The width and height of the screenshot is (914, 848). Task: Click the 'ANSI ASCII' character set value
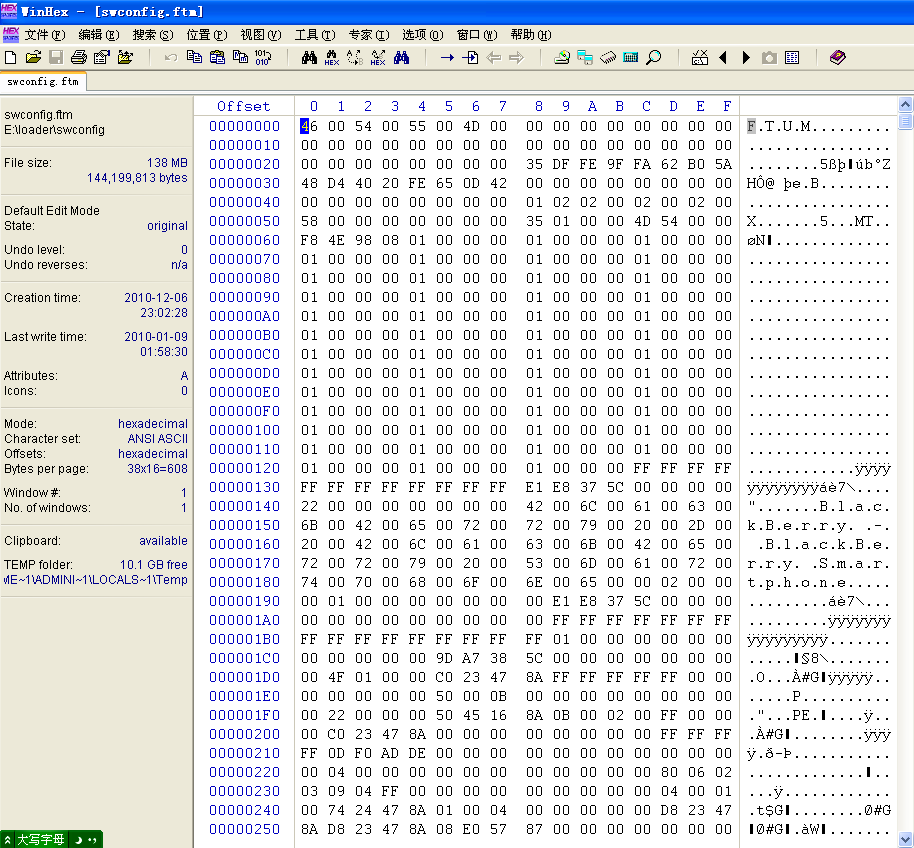[x=157, y=439]
